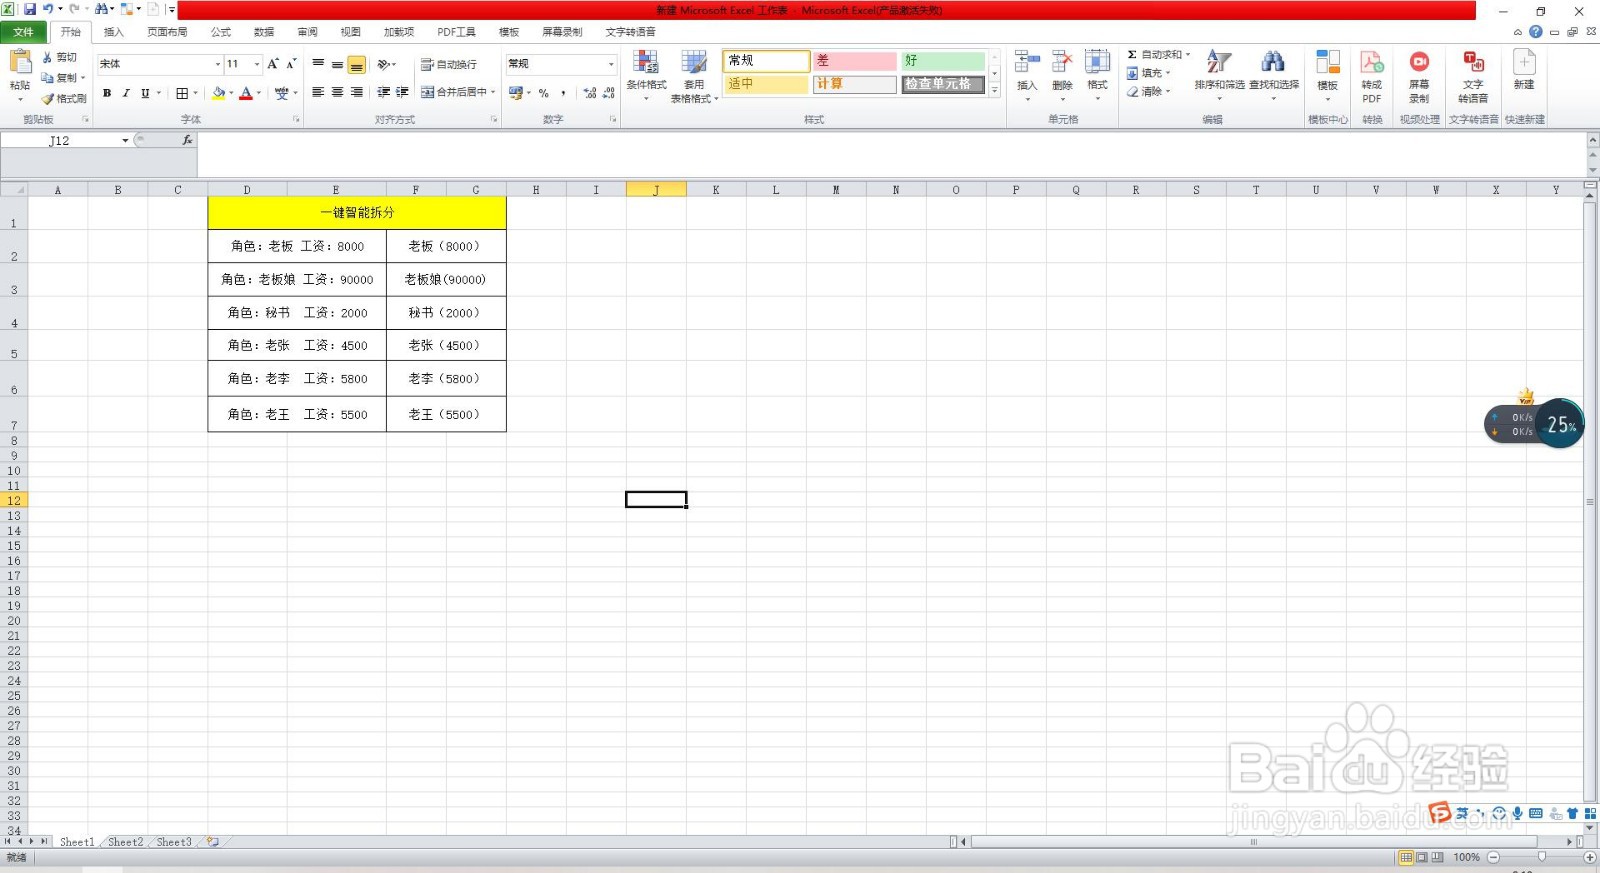Open Conditional Formatting (条件格式)
This screenshot has width=1600, height=873.
646,76
